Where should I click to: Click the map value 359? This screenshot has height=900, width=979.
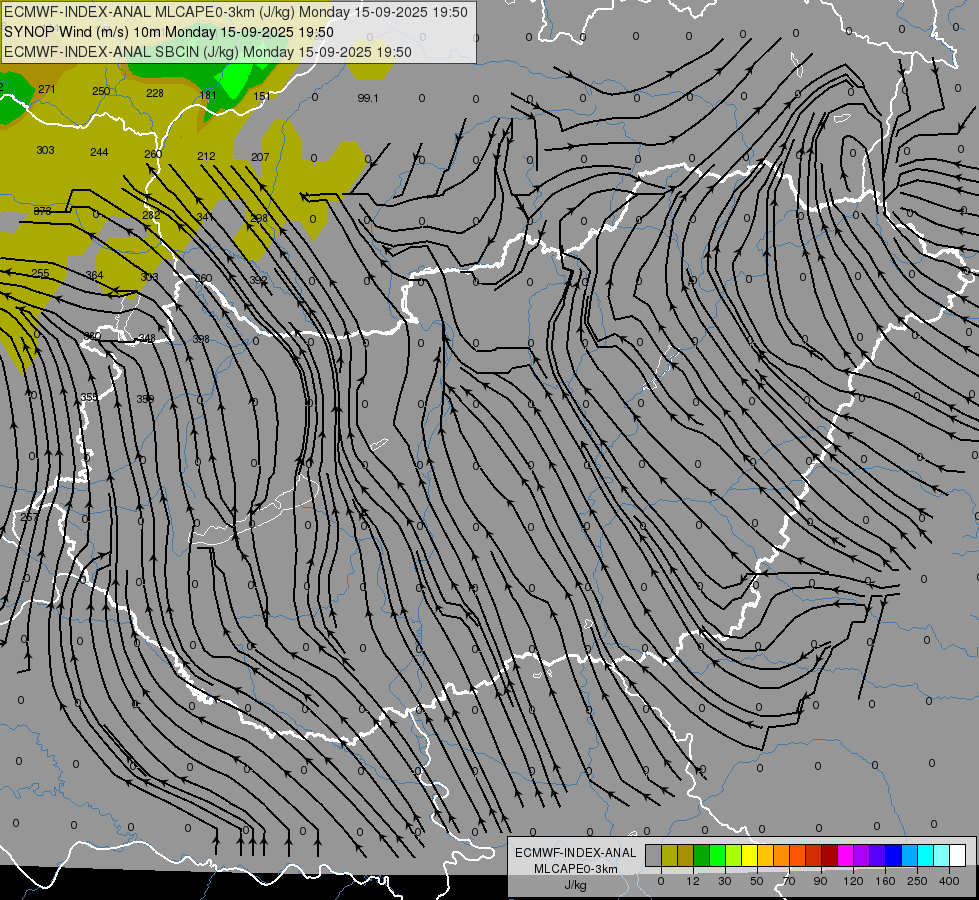(x=145, y=398)
